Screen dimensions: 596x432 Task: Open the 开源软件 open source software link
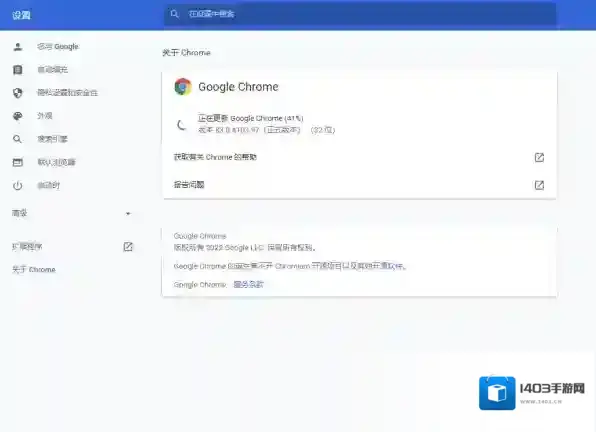coord(388,266)
